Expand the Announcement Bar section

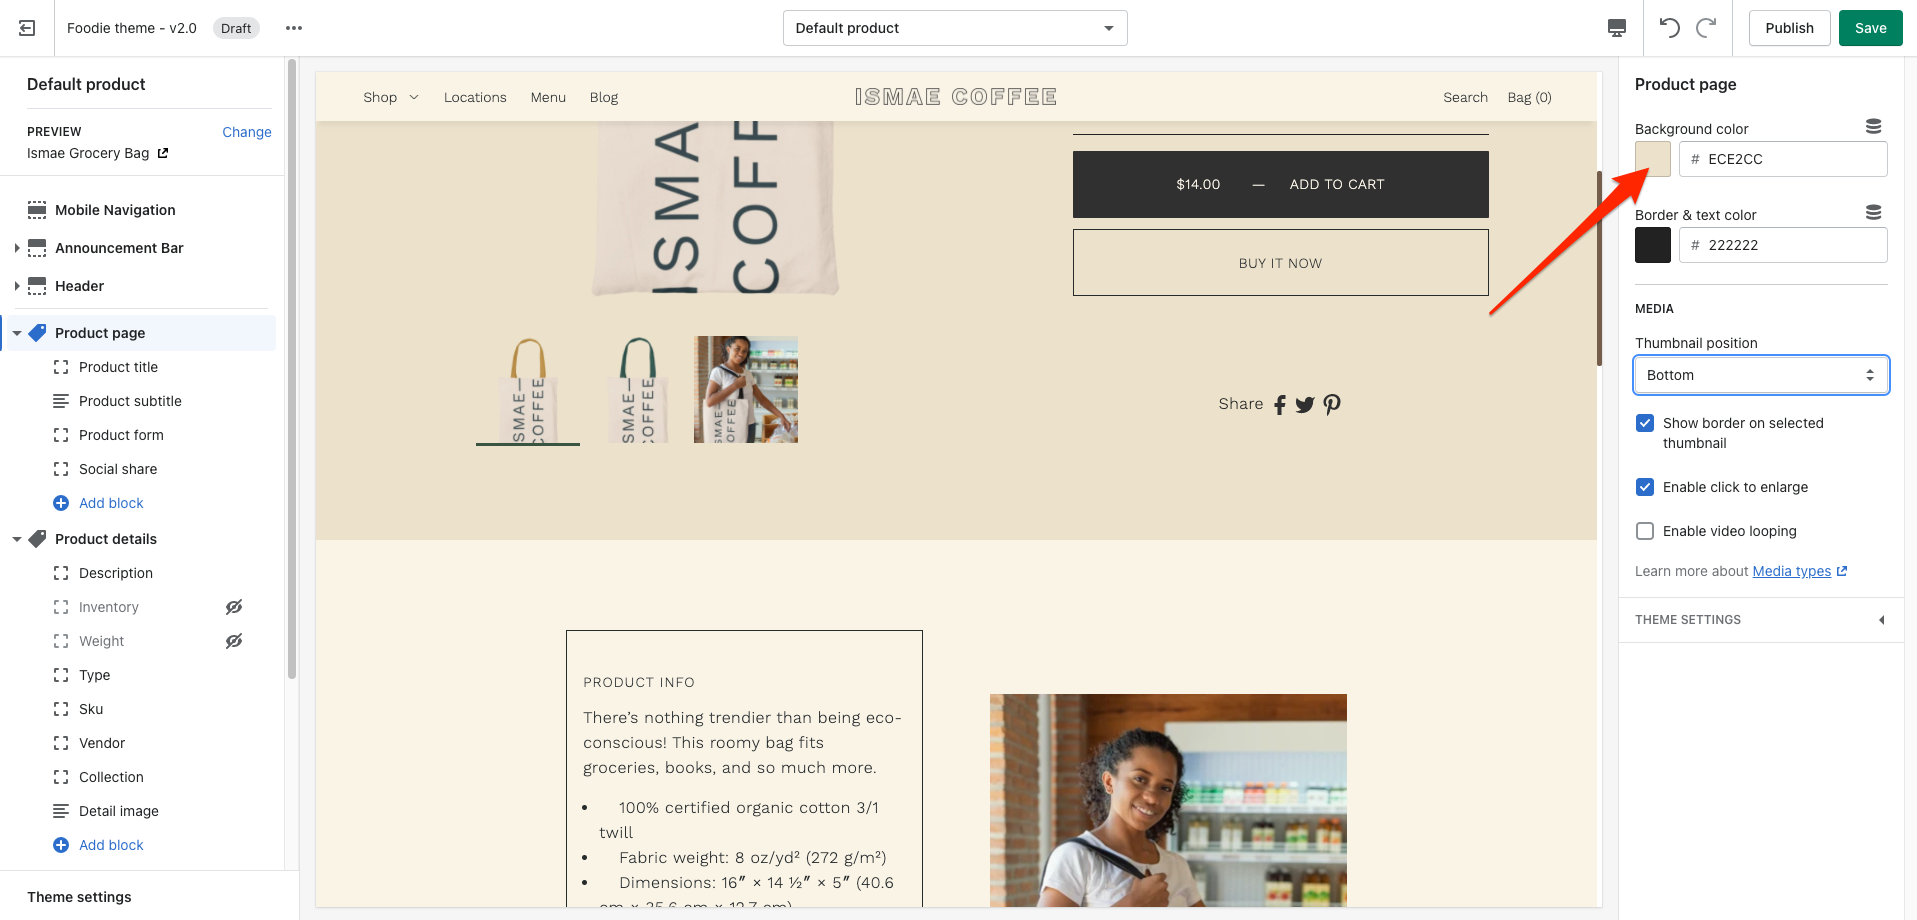(17, 248)
